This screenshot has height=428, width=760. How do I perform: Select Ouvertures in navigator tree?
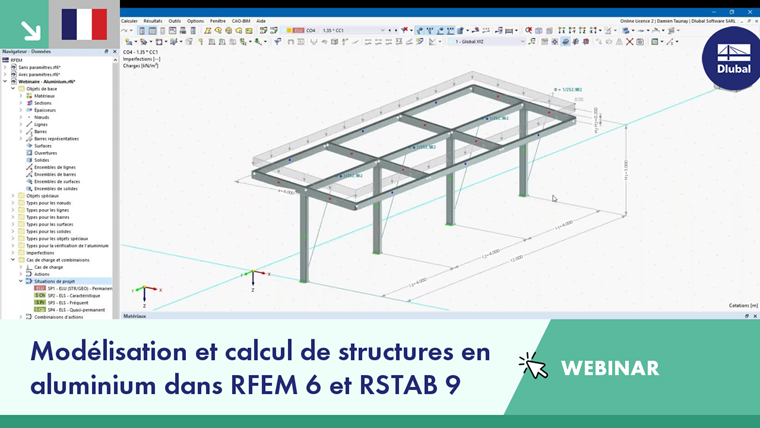pyautogui.click(x=46, y=153)
